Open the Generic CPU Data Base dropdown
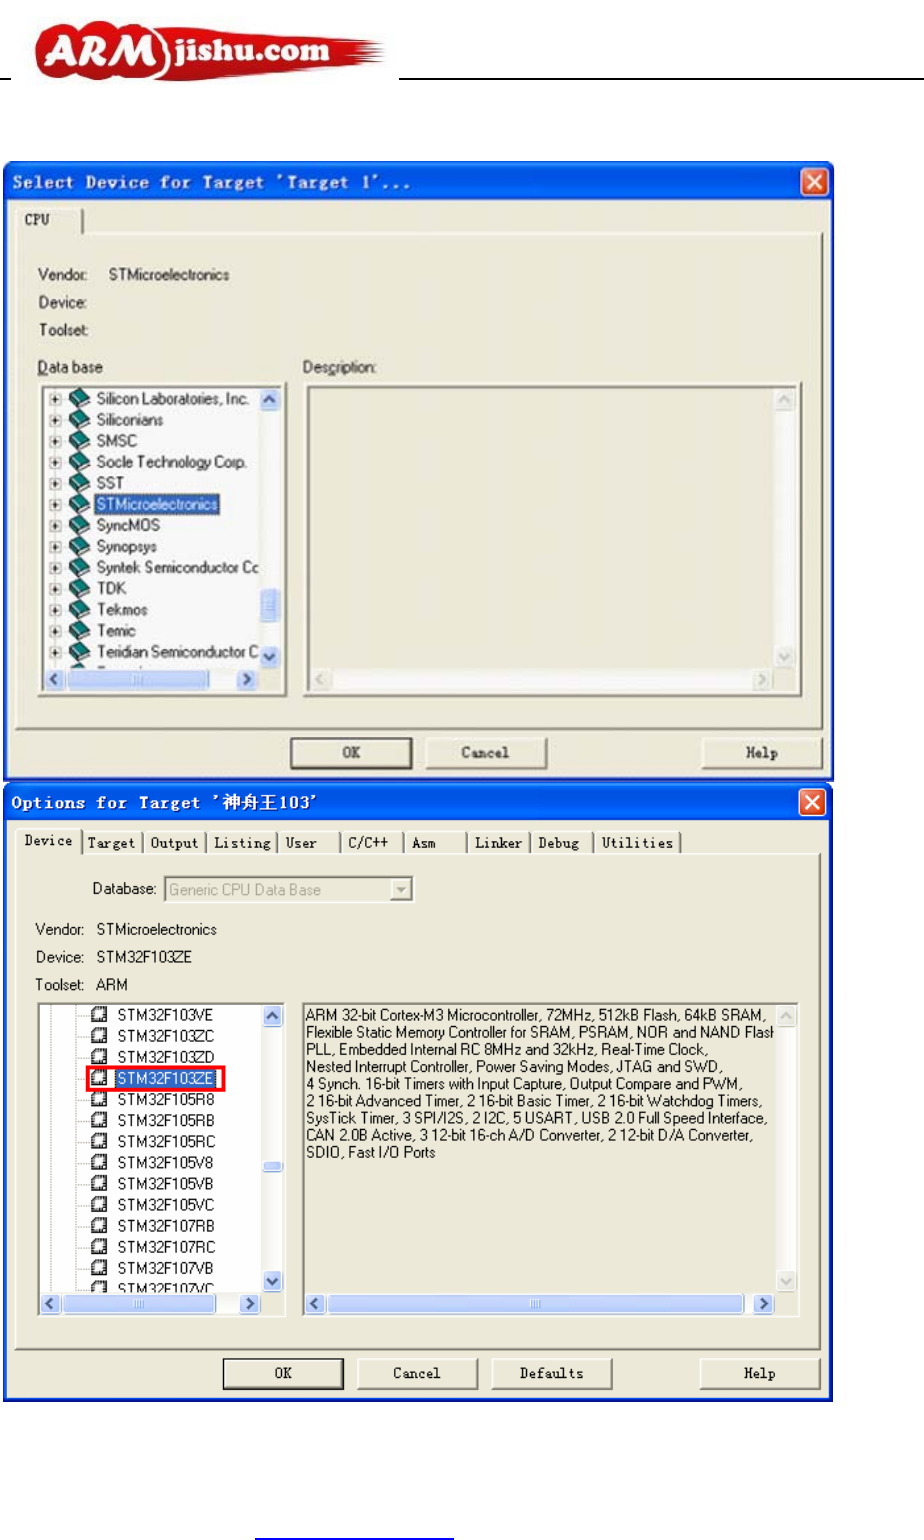Screen dimensions: 924x1540 click(x=401, y=889)
